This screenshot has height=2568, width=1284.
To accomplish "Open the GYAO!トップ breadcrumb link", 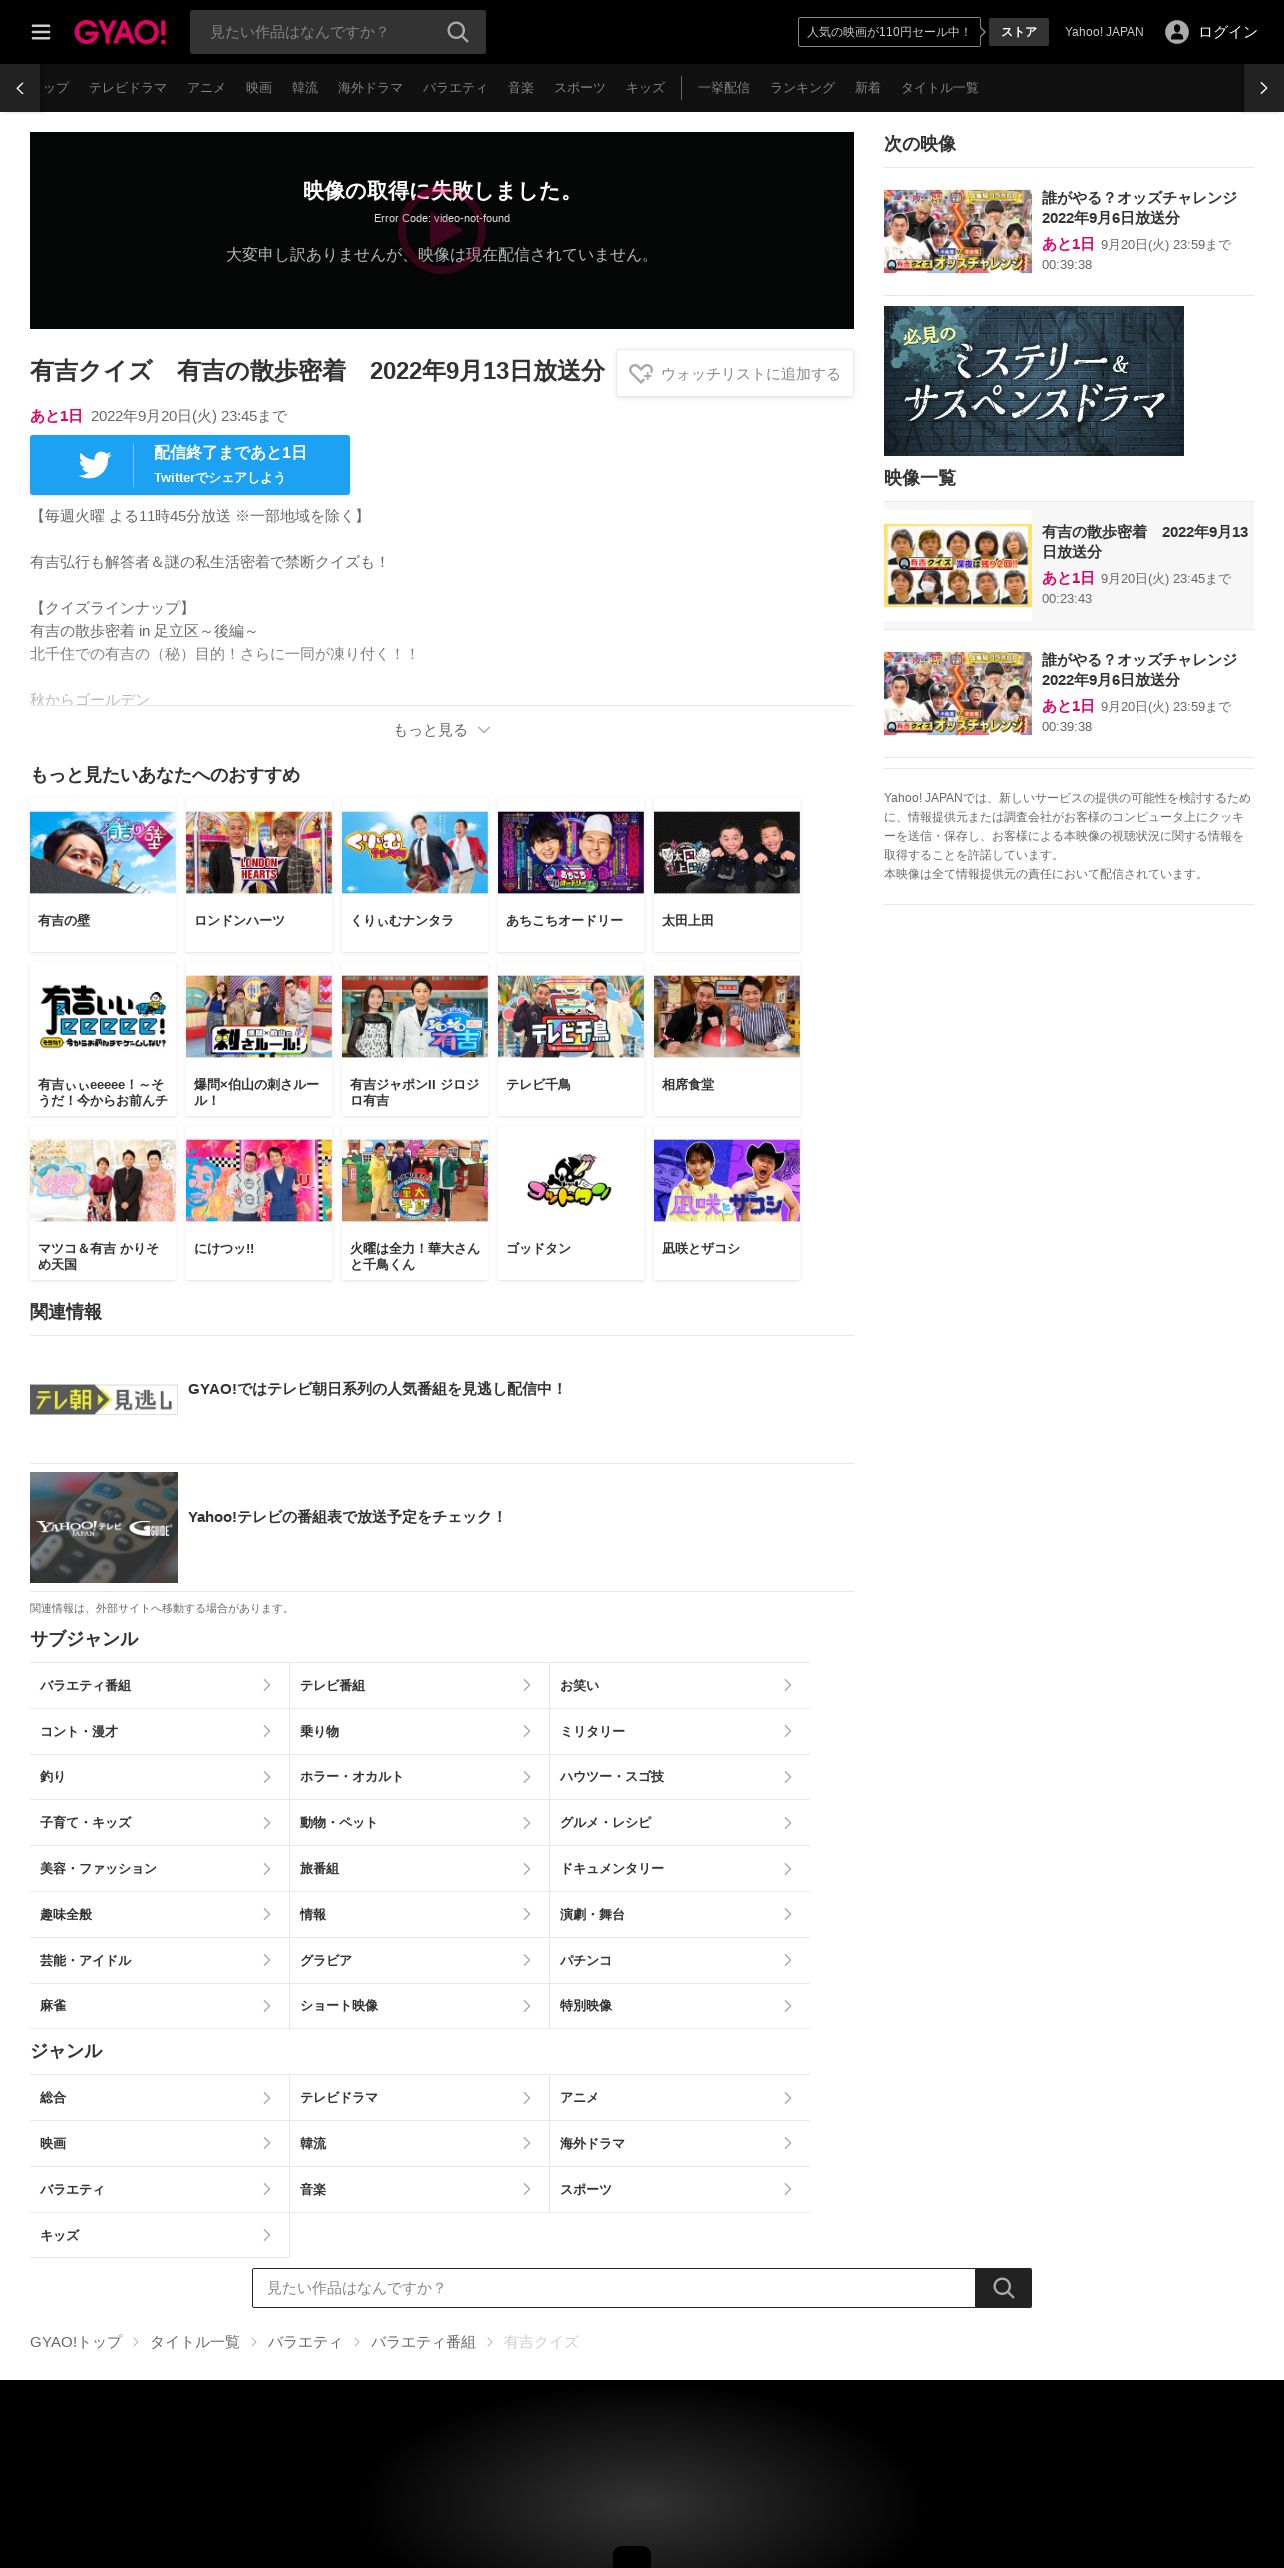I will pyautogui.click(x=76, y=2342).
